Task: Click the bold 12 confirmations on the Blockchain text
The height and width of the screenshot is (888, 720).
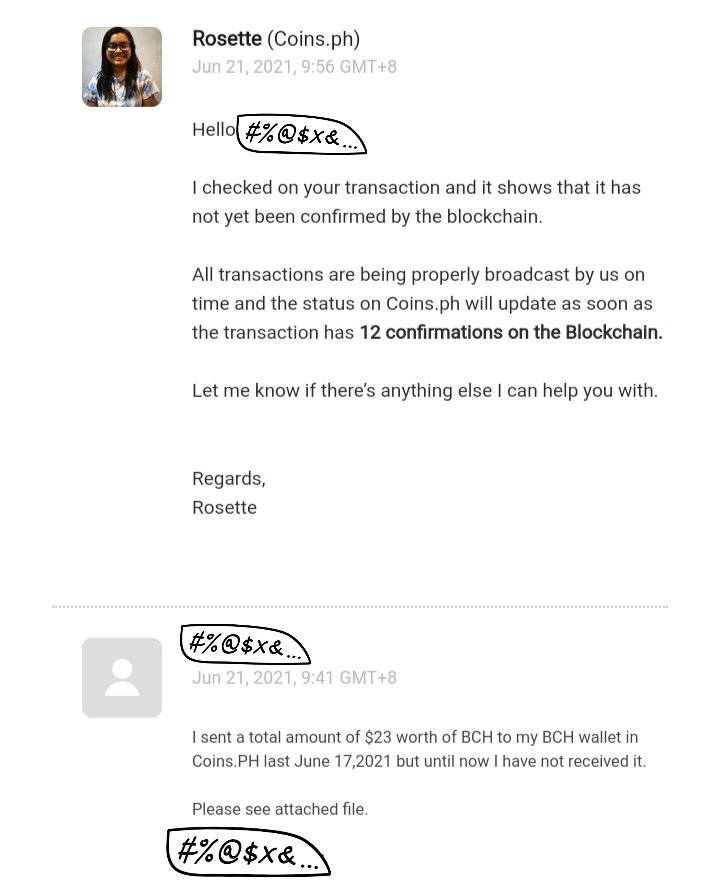Action: pos(511,332)
